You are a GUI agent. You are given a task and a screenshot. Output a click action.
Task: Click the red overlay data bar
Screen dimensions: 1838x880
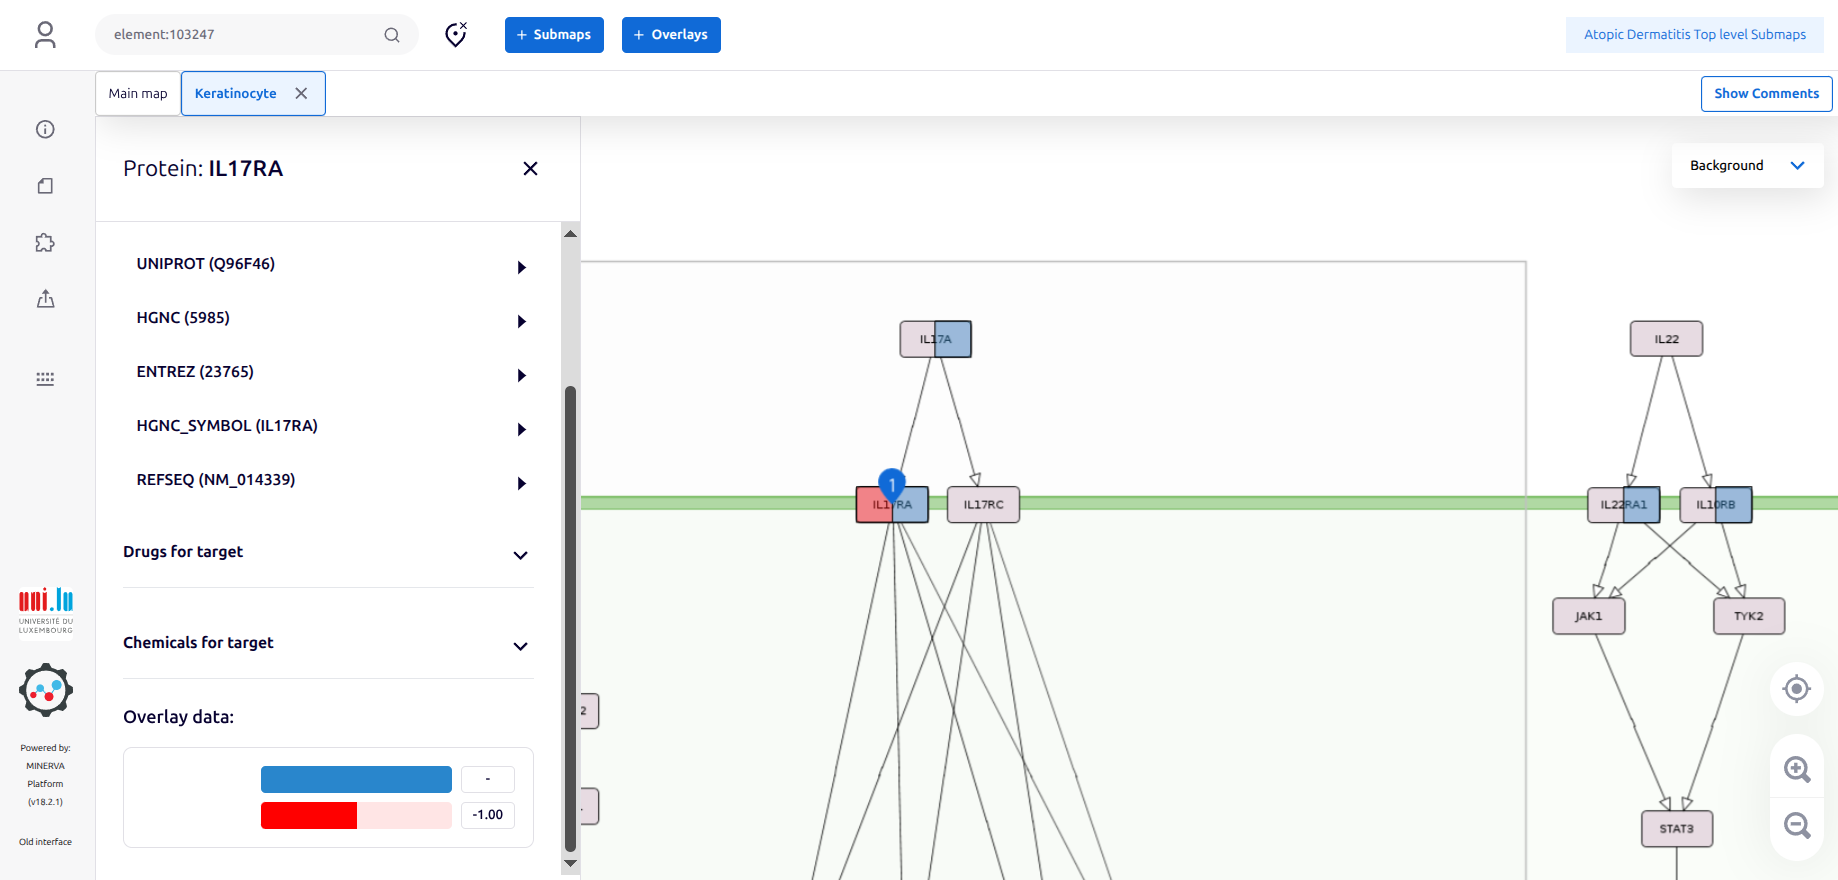click(309, 815)
